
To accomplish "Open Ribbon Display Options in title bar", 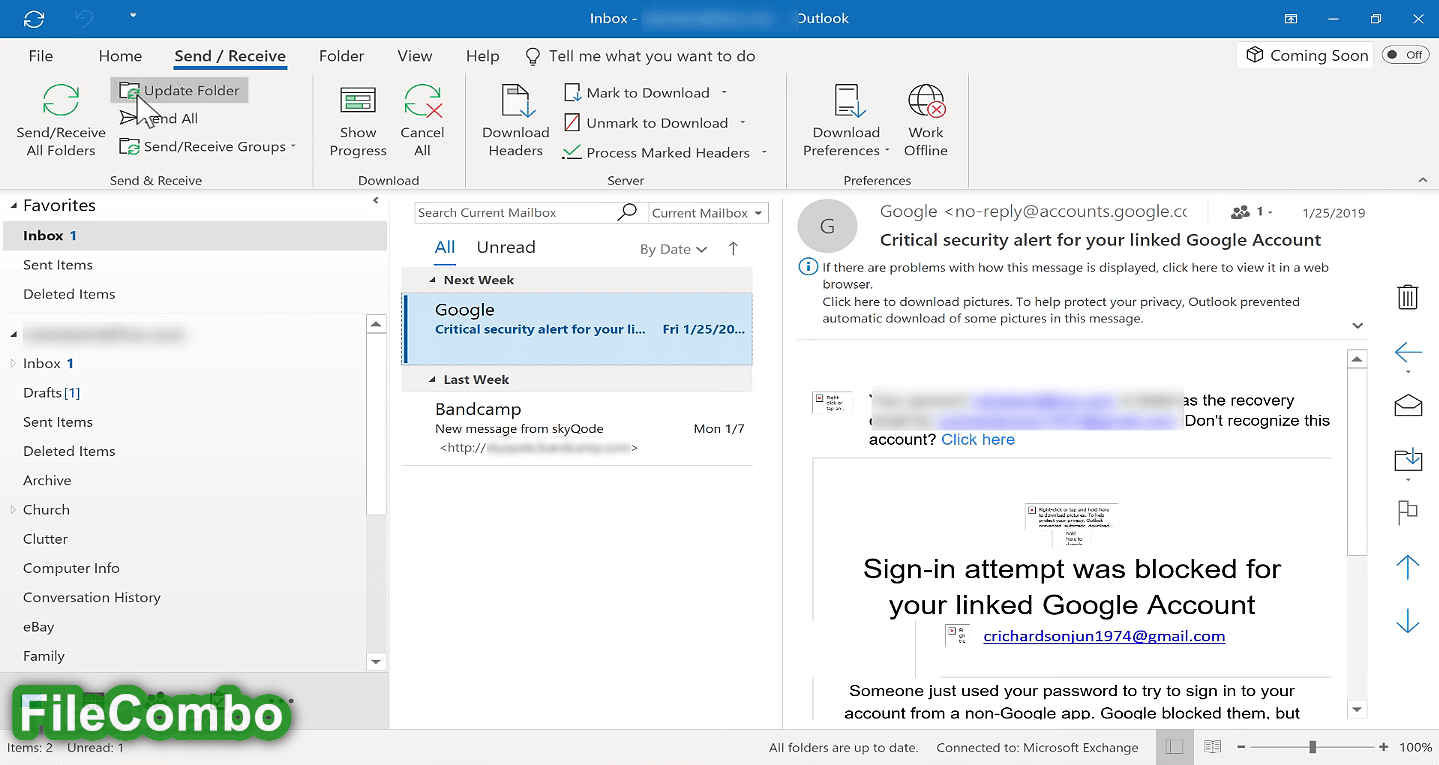I will (x=1291, y=18).
